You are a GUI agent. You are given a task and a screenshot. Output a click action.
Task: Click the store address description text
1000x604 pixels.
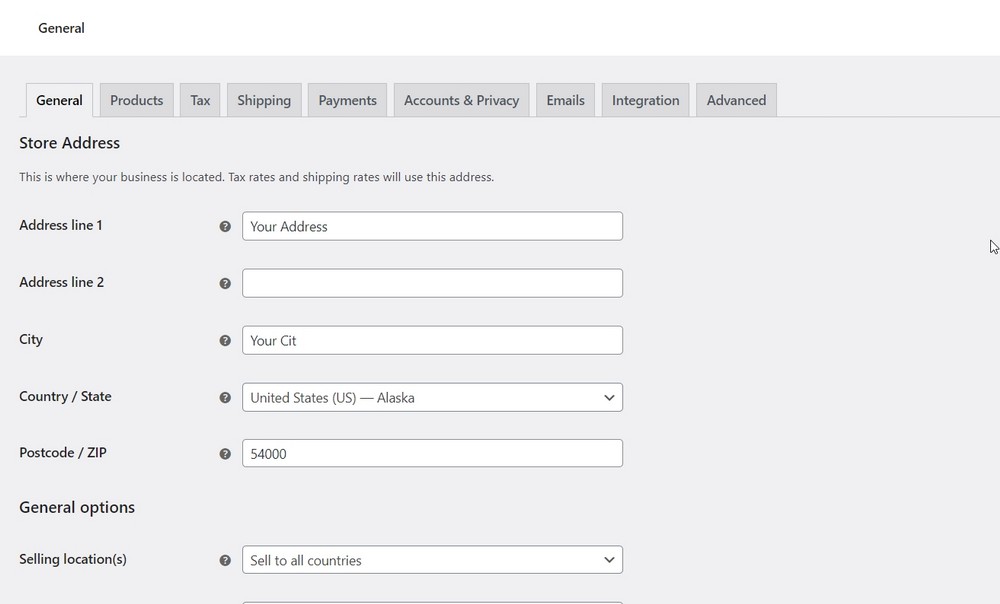tap(256, 177)
